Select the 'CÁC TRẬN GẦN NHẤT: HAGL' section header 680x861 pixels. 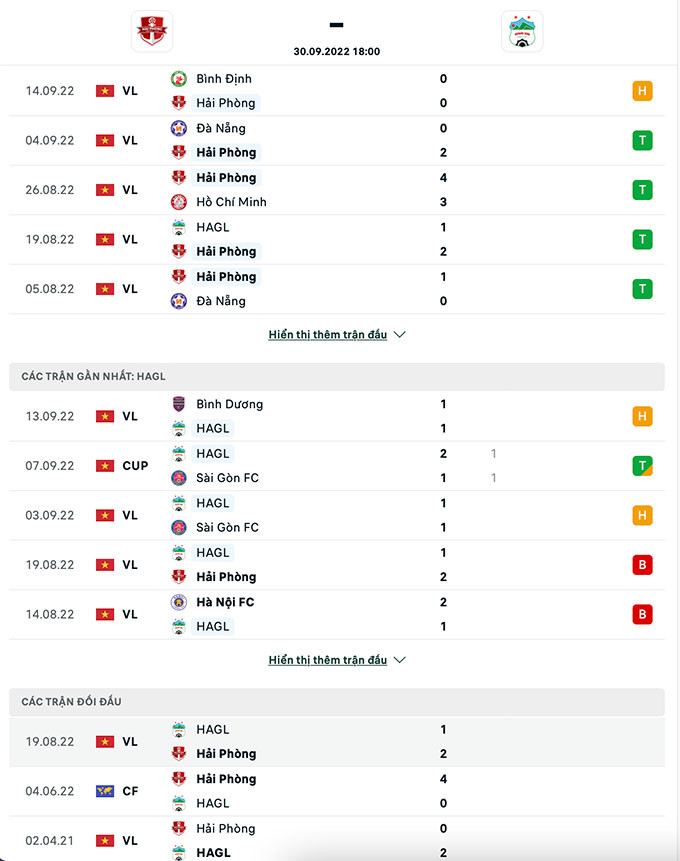pyautogui.click(x=94, y=376)
